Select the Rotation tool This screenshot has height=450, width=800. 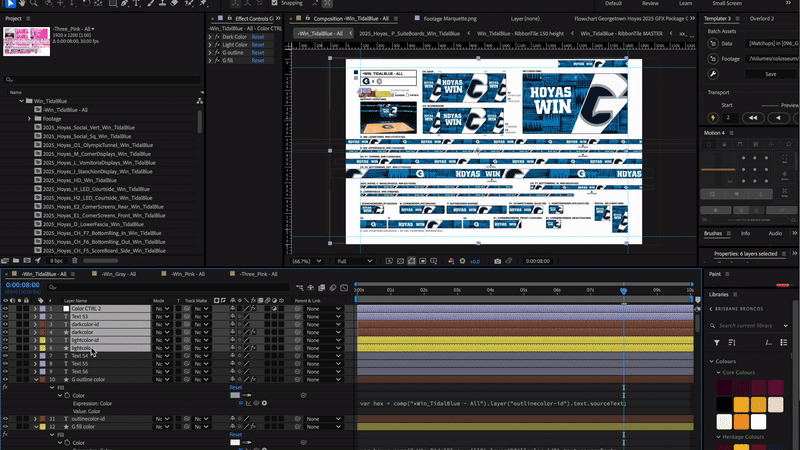click(x=86, y=3)
